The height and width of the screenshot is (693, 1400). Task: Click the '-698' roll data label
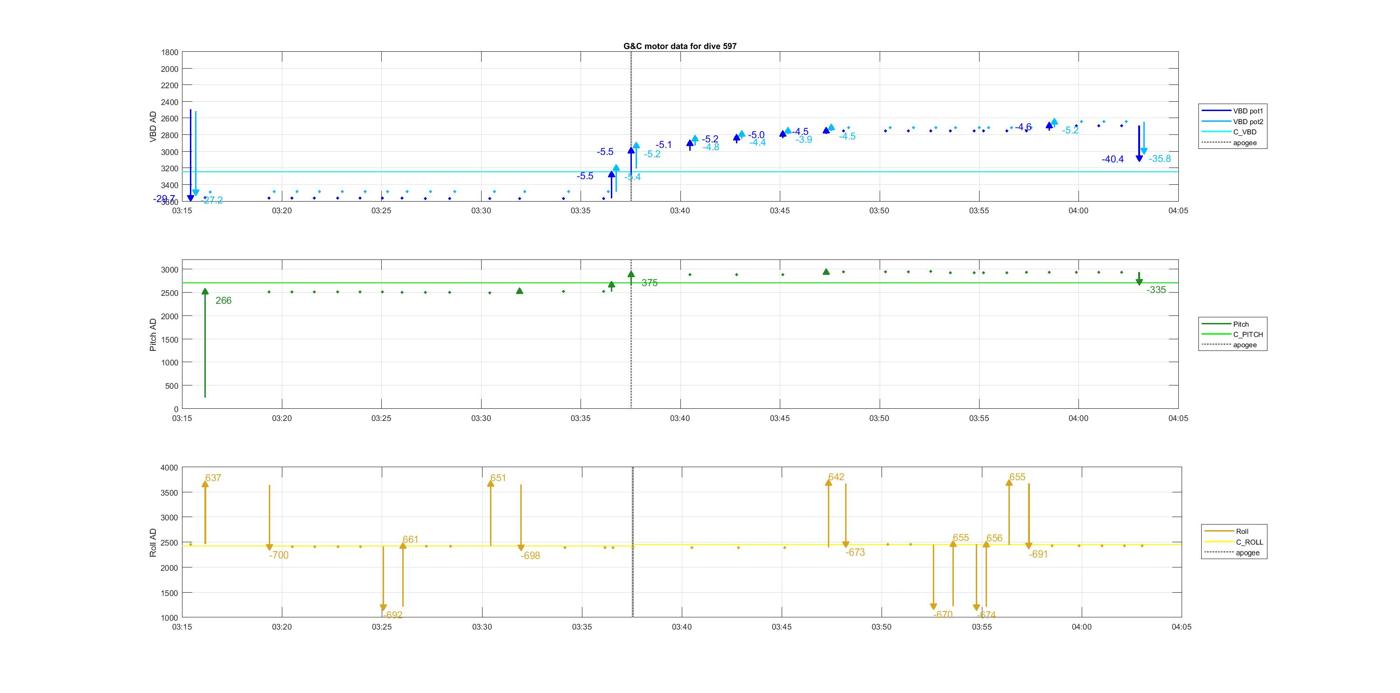click(x=531, y=555)
